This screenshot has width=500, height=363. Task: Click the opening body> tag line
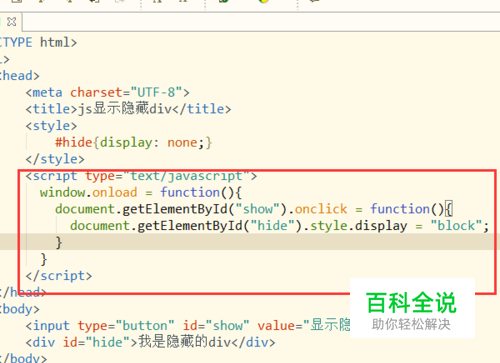[x=20, y=309]
